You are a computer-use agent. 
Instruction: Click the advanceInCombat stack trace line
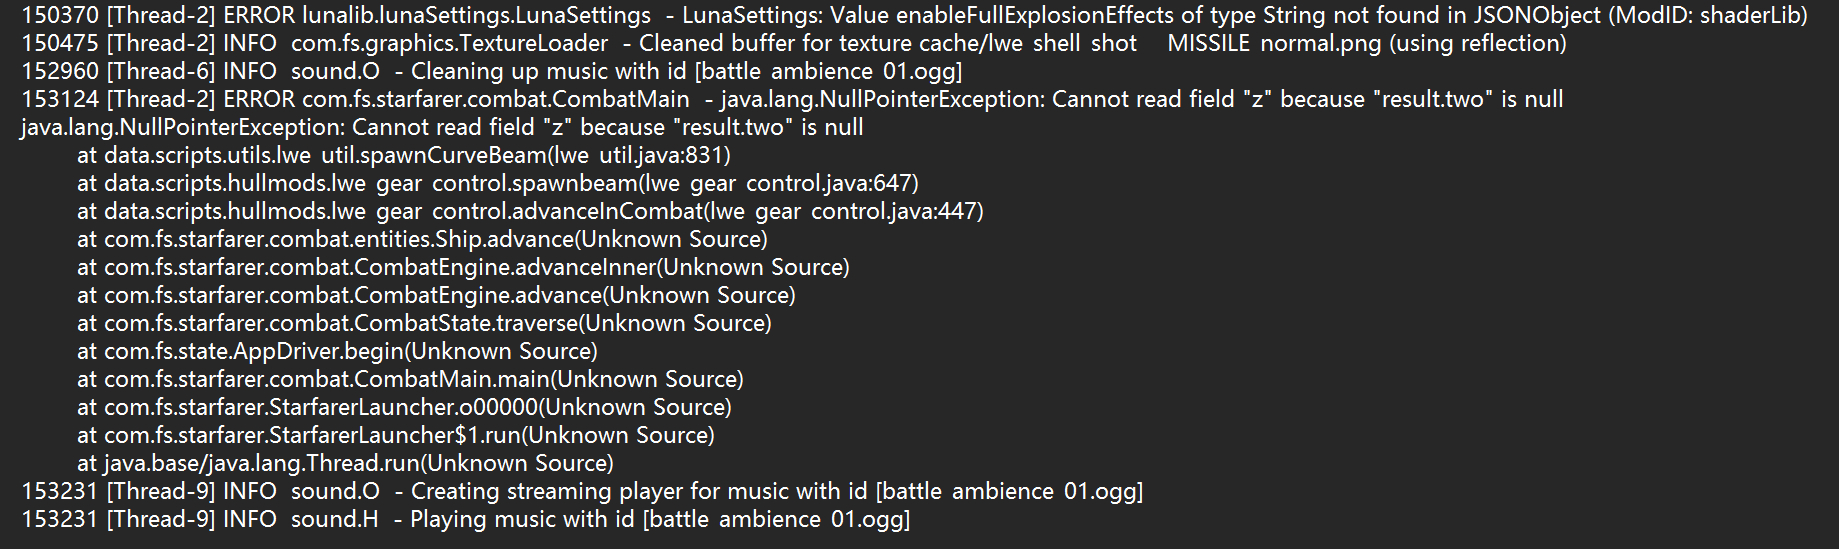pos(530,212)
